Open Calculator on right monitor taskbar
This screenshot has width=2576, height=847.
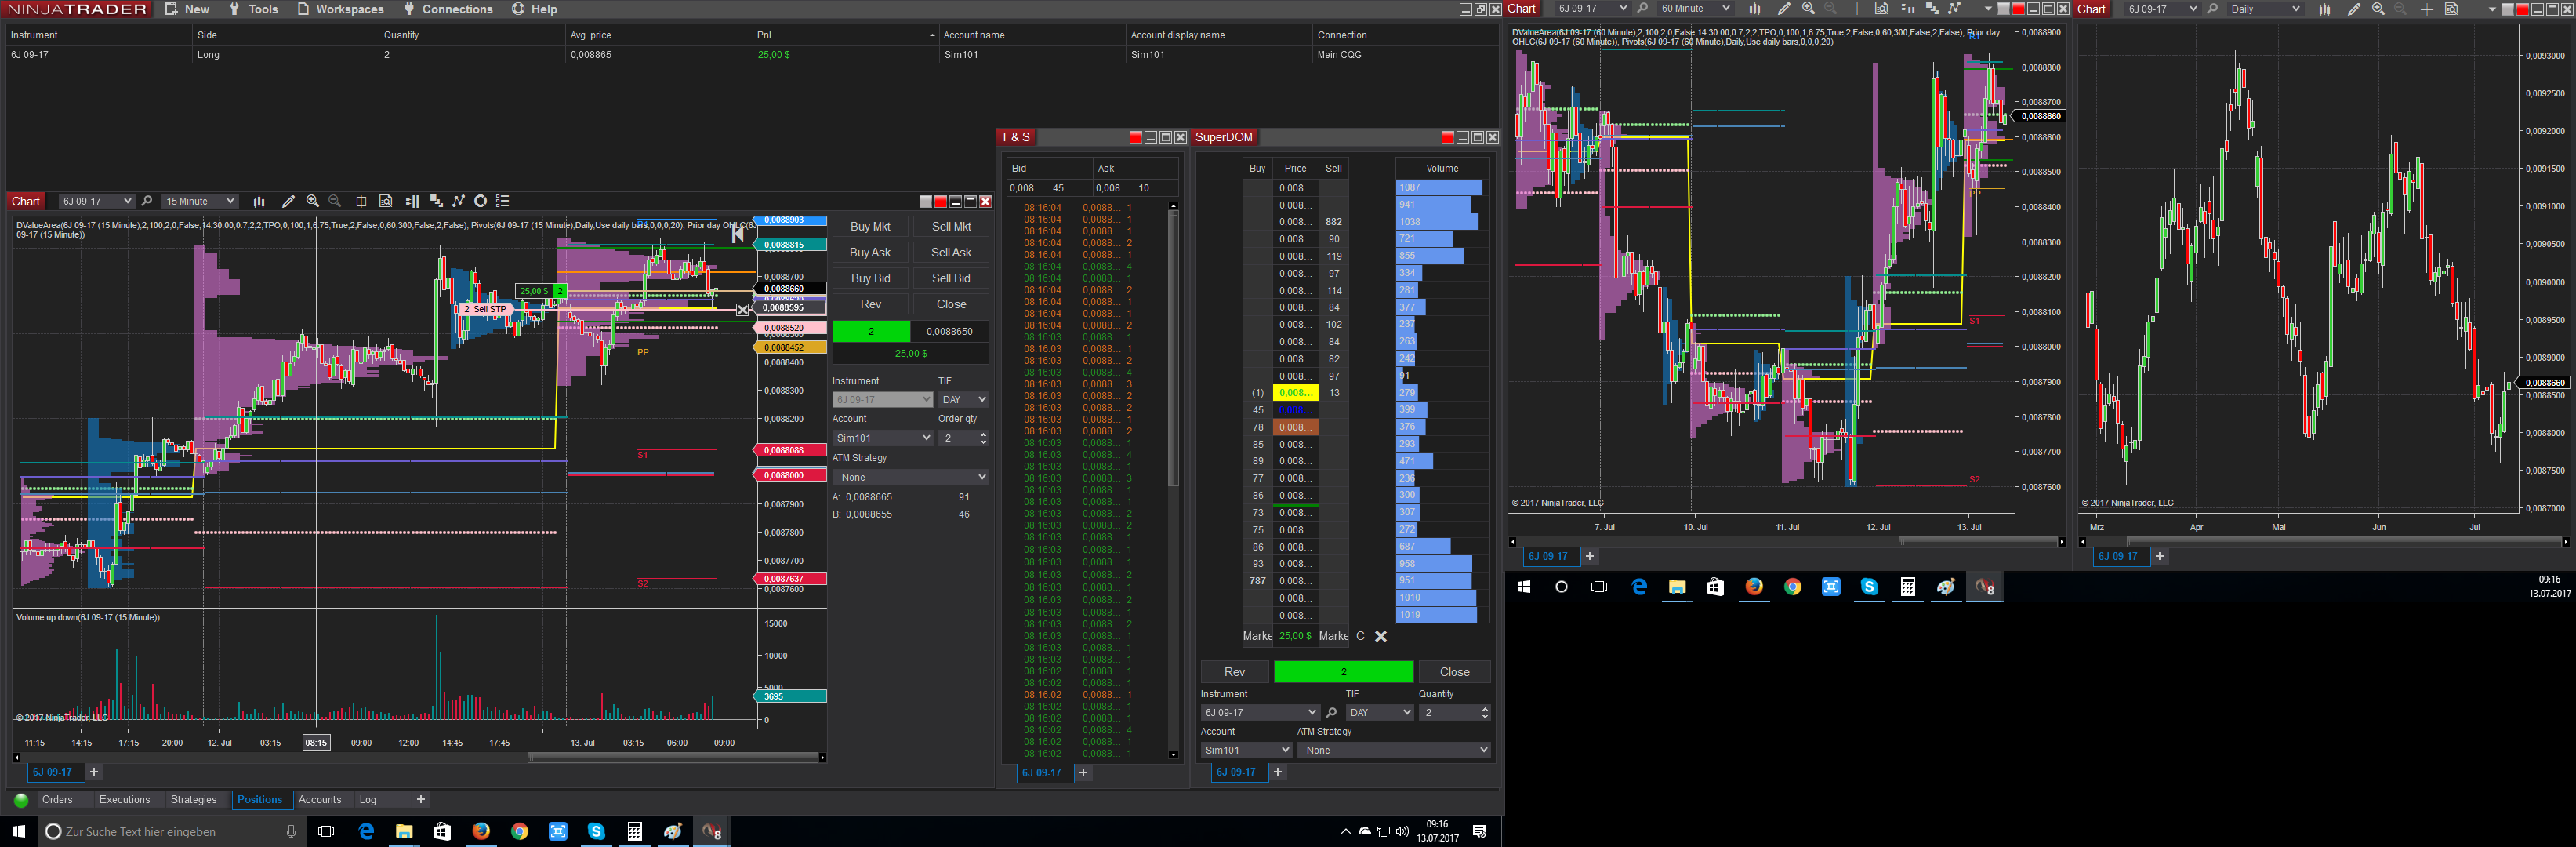click(1908, 587)
